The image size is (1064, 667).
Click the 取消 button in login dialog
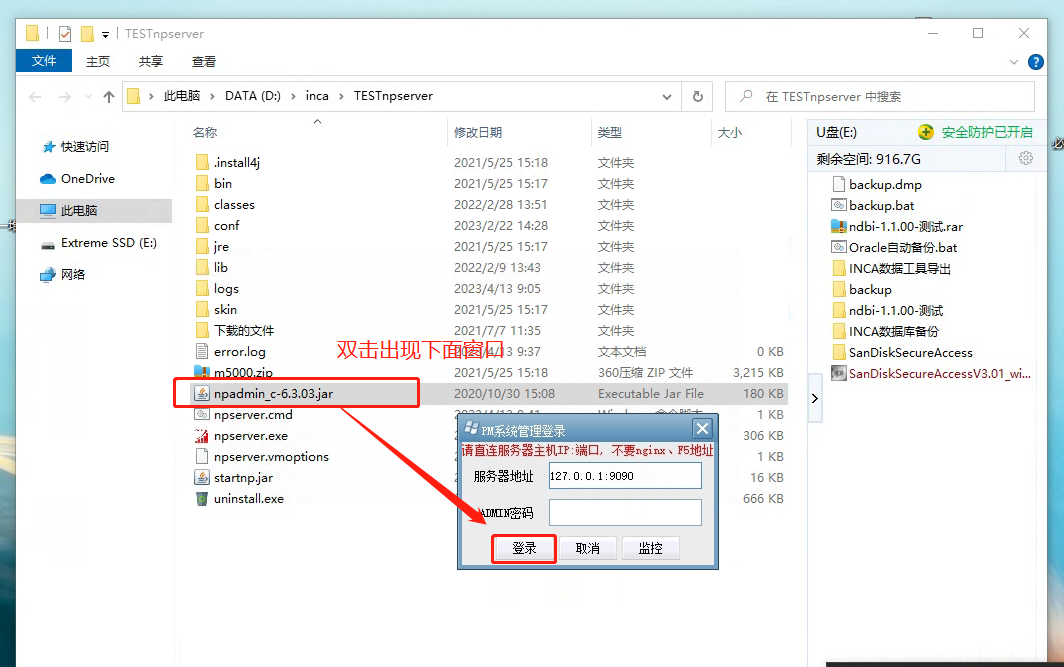tap(588, 548)
